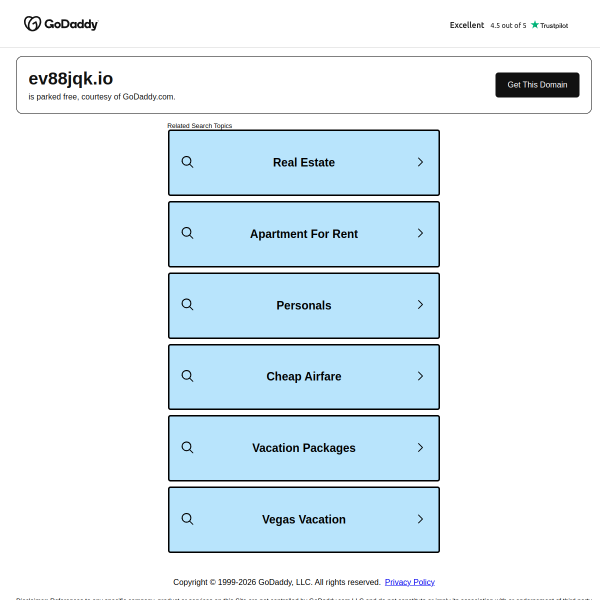600x600 pixels.
Task: Click the search icon beside Vegas Vacation
Action: tap(187, 519)
